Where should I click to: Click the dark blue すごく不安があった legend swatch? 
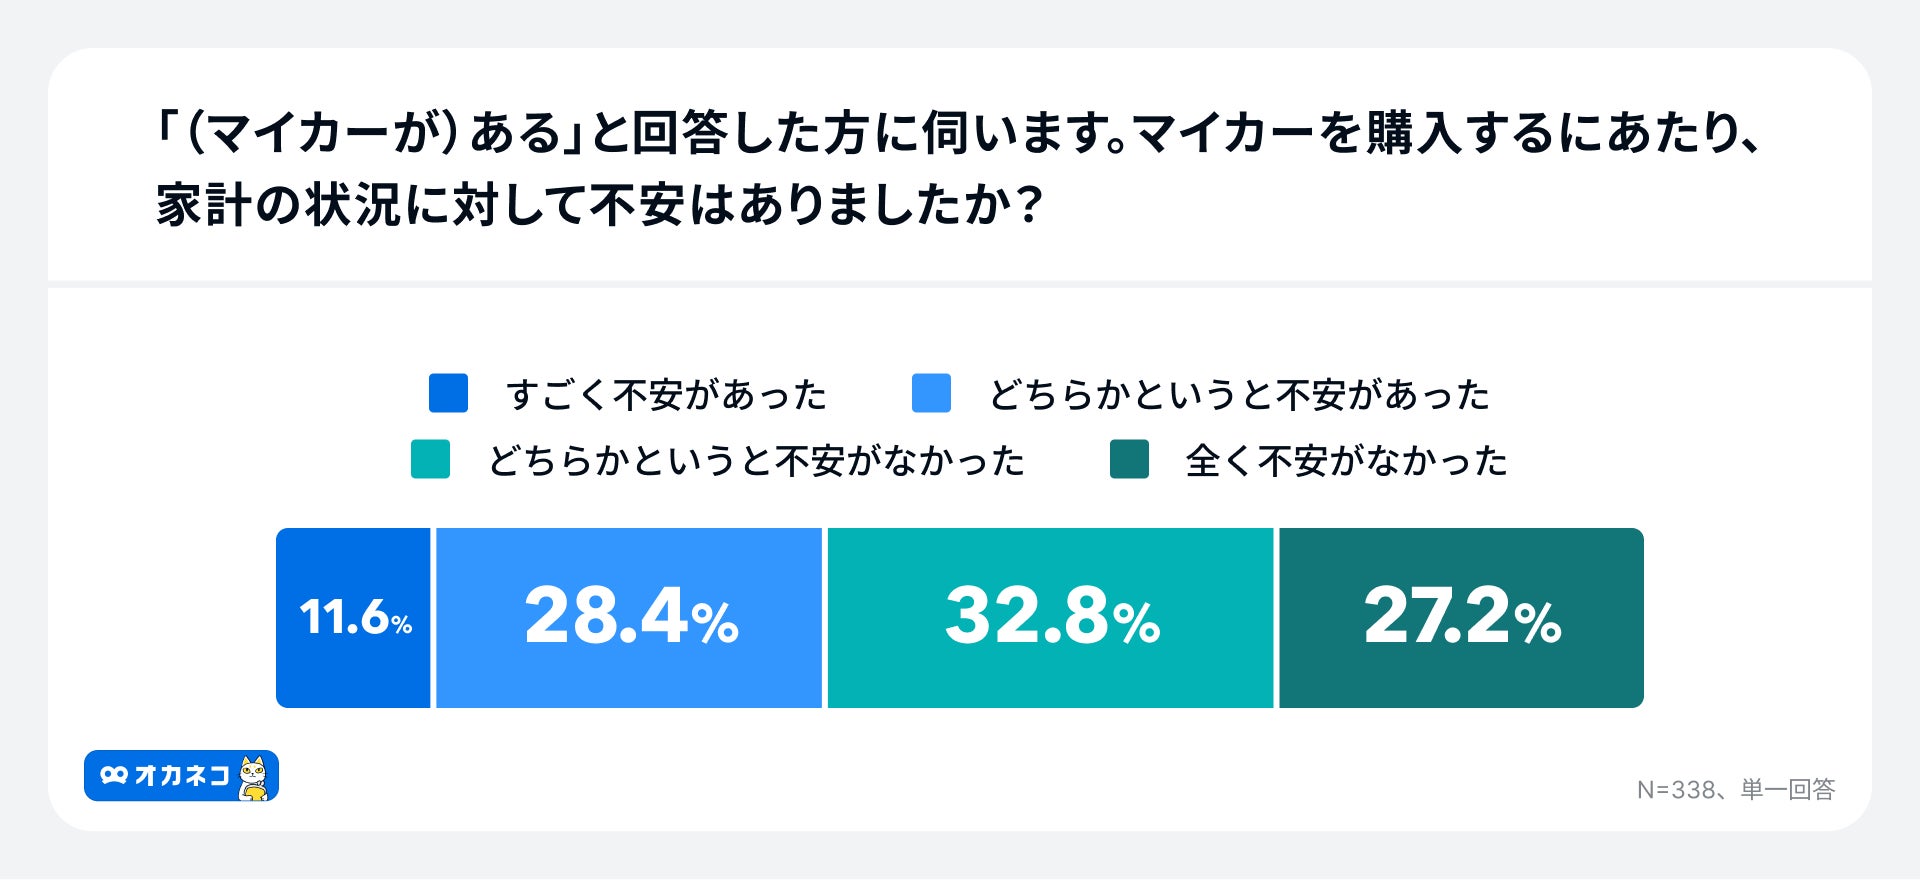[448, 393]
